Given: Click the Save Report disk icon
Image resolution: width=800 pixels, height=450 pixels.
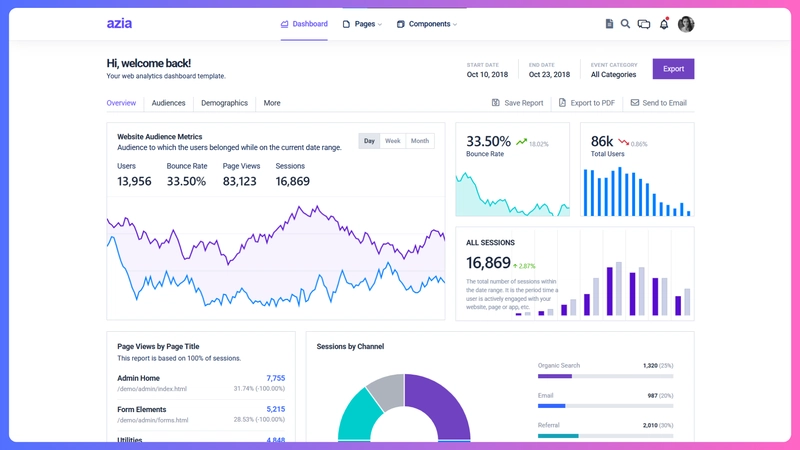Looking at the screenshot, I should click(x=496, y=103).
